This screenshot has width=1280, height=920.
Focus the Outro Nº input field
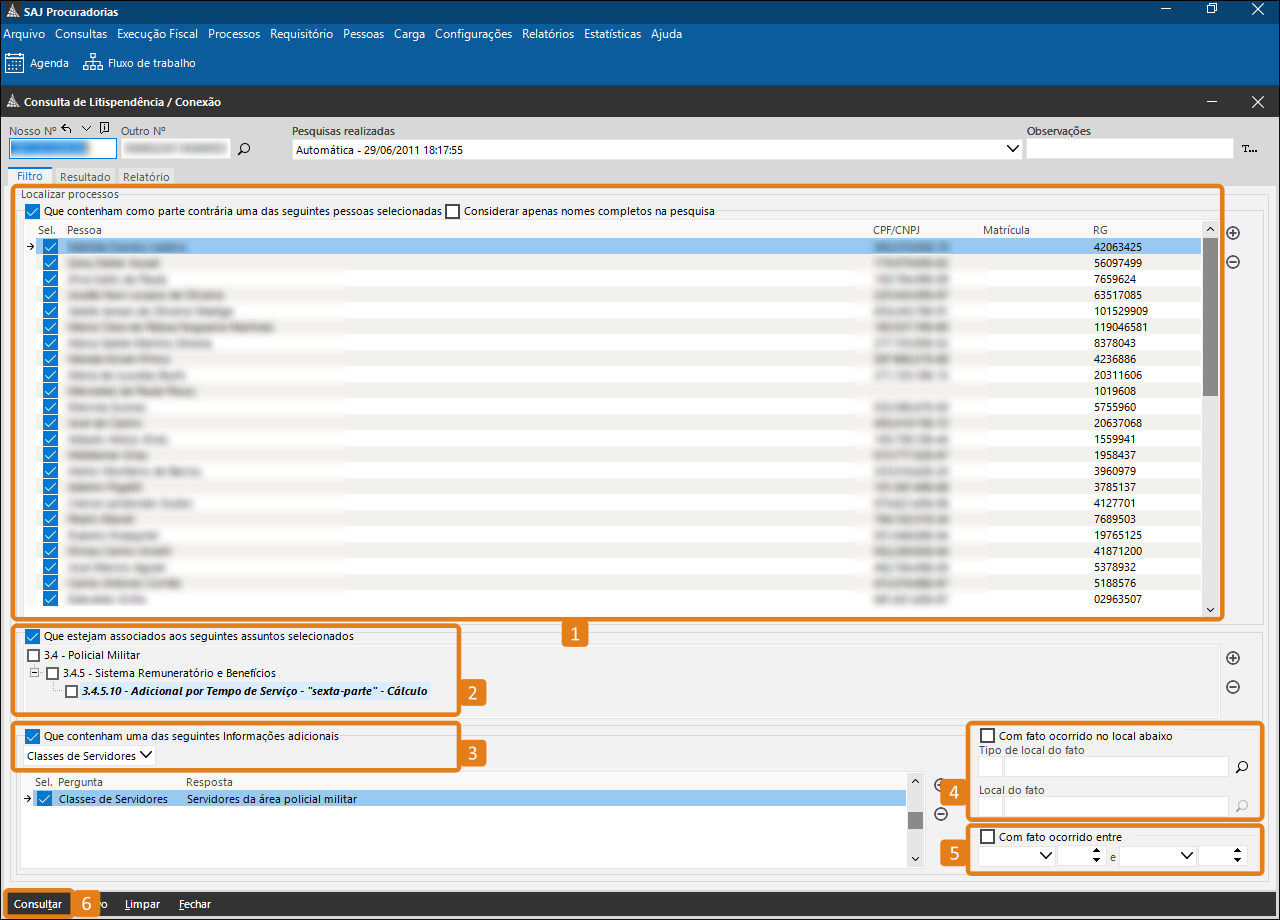point(175,149)
